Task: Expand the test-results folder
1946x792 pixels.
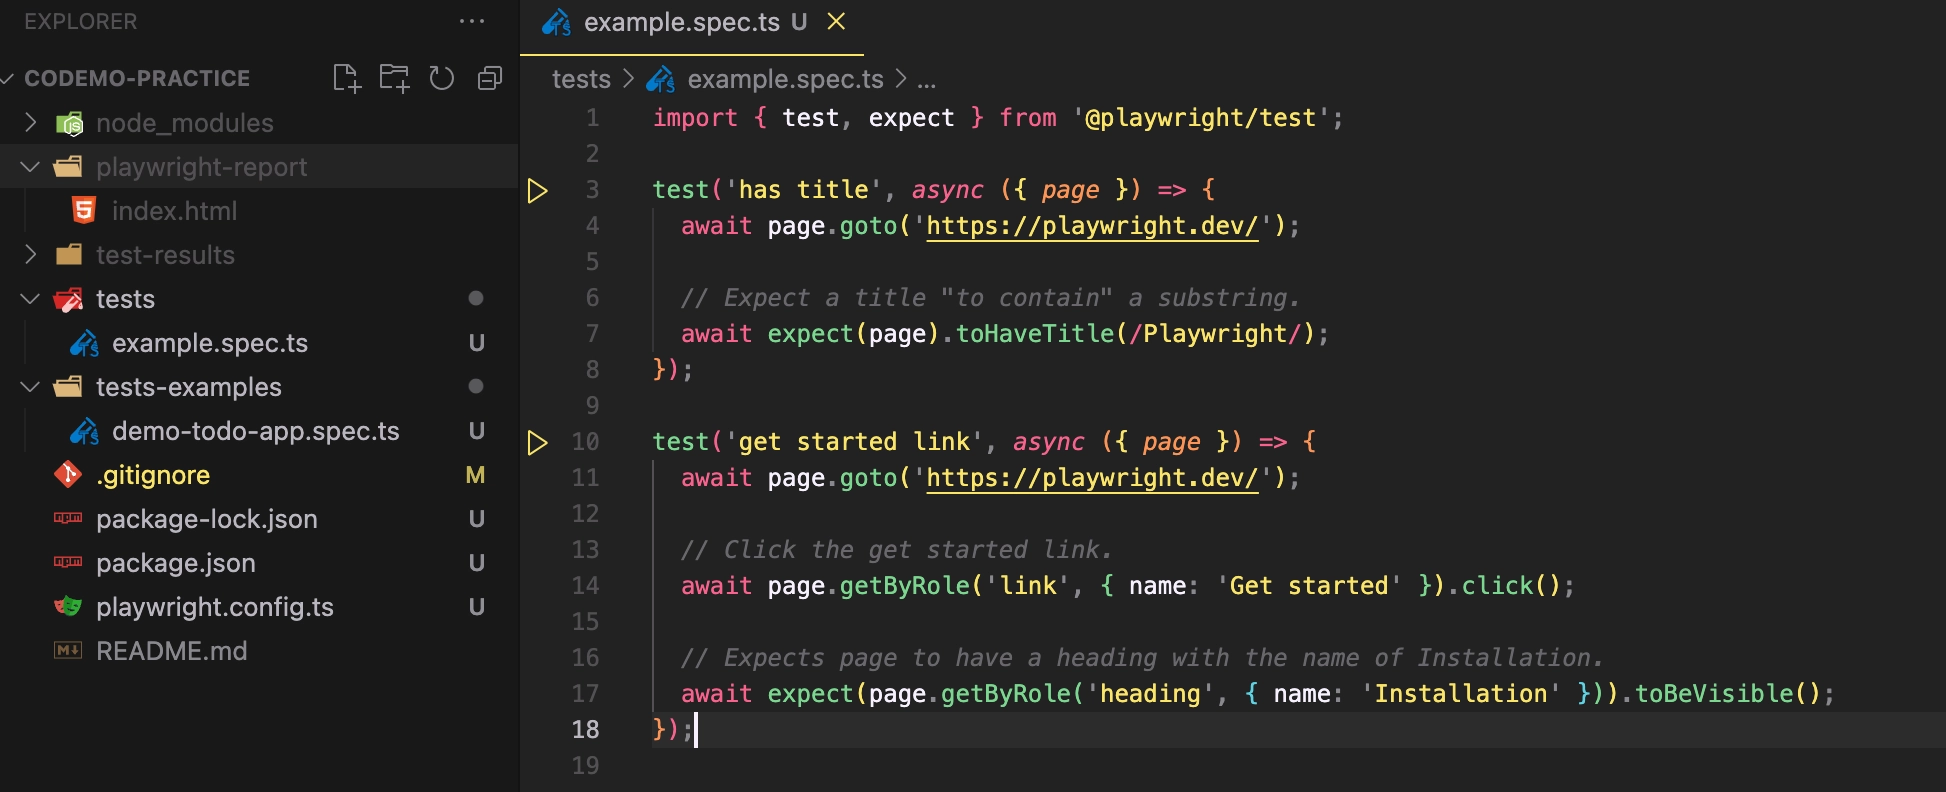Action: [x=30, y=255]
